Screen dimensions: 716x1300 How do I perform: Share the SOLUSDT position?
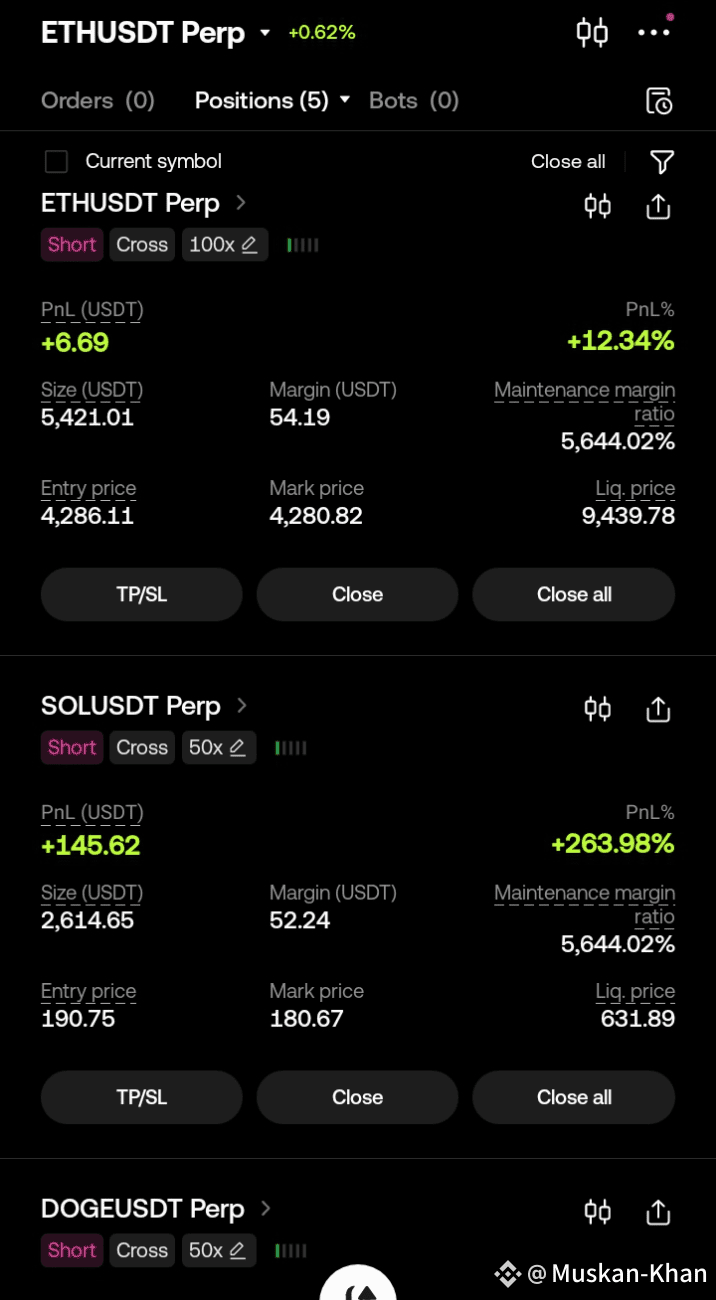(657, 709)
